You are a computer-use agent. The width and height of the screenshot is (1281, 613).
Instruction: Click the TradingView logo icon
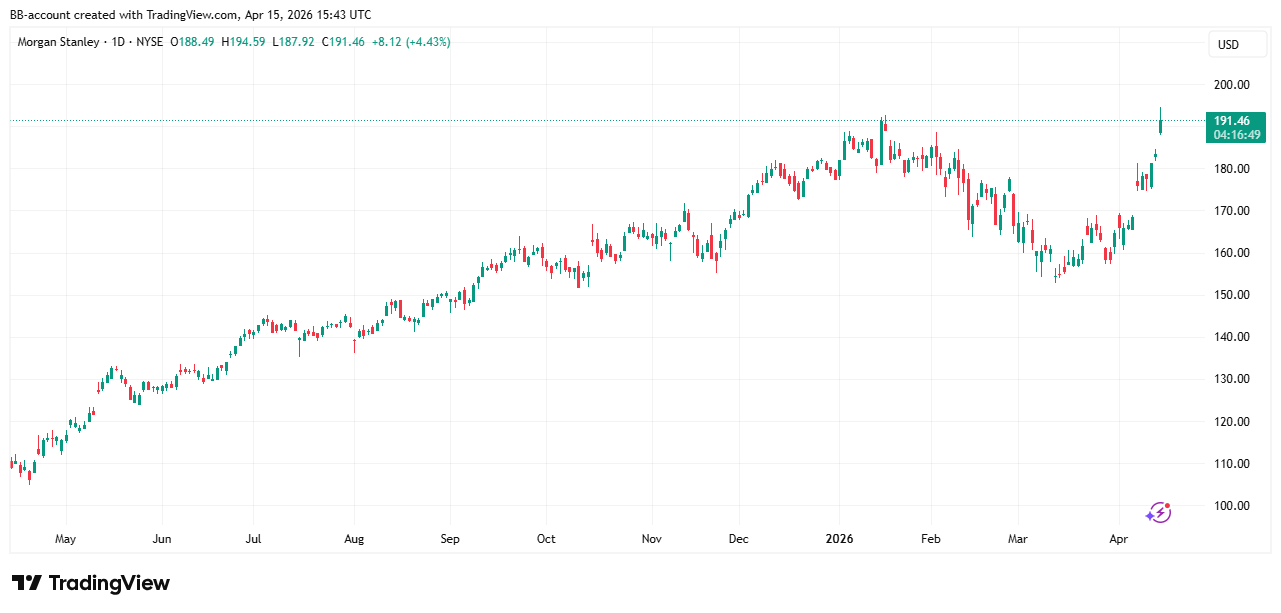click(x=27, y=583)
